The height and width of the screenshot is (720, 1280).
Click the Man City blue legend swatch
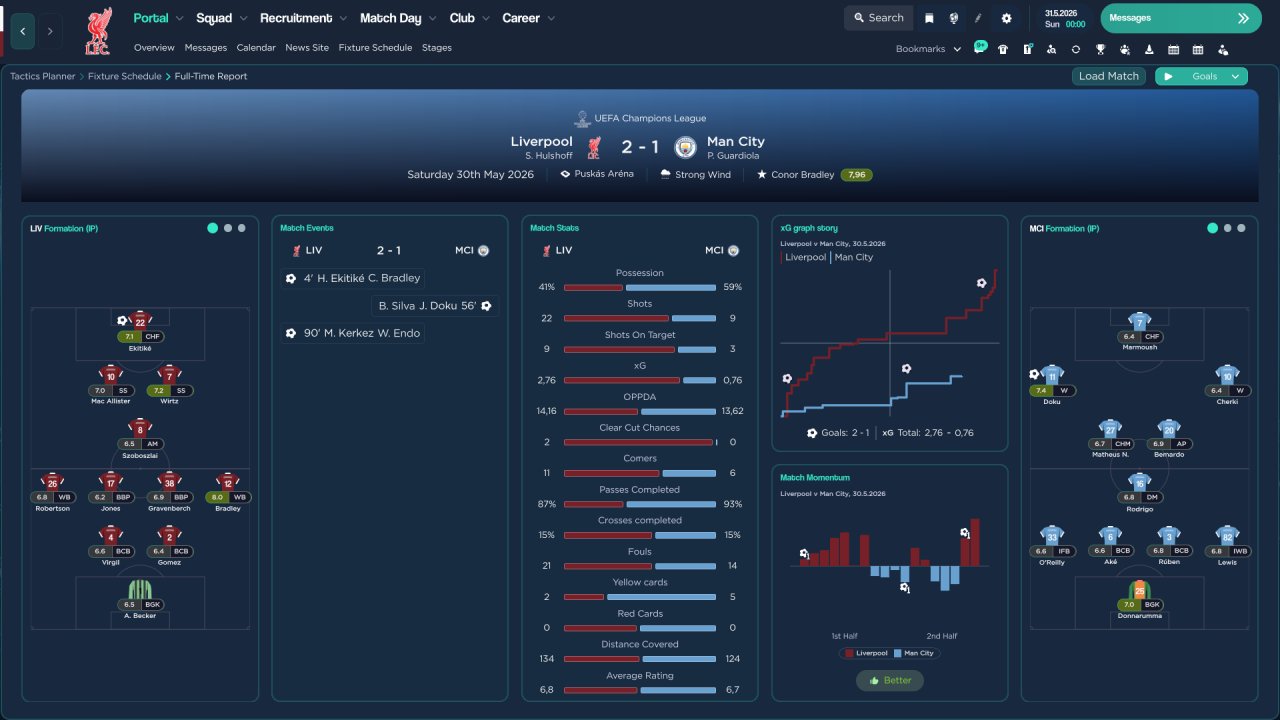tap(897, 653)
